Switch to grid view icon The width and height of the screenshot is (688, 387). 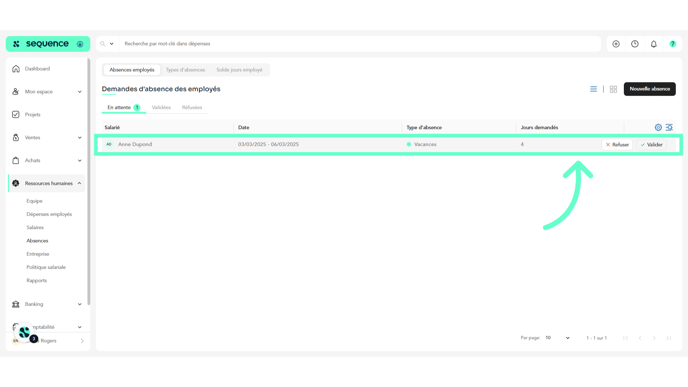coord(613,89)
